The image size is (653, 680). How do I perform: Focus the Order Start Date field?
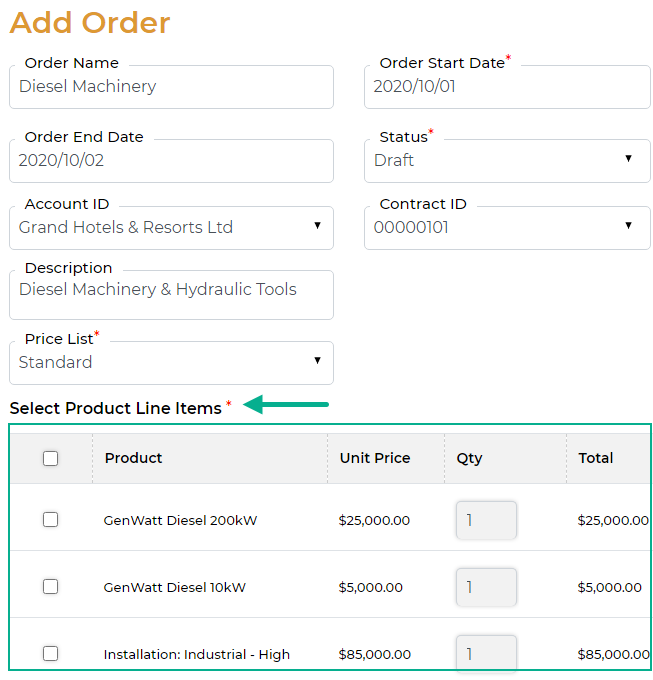click(507, 87)
